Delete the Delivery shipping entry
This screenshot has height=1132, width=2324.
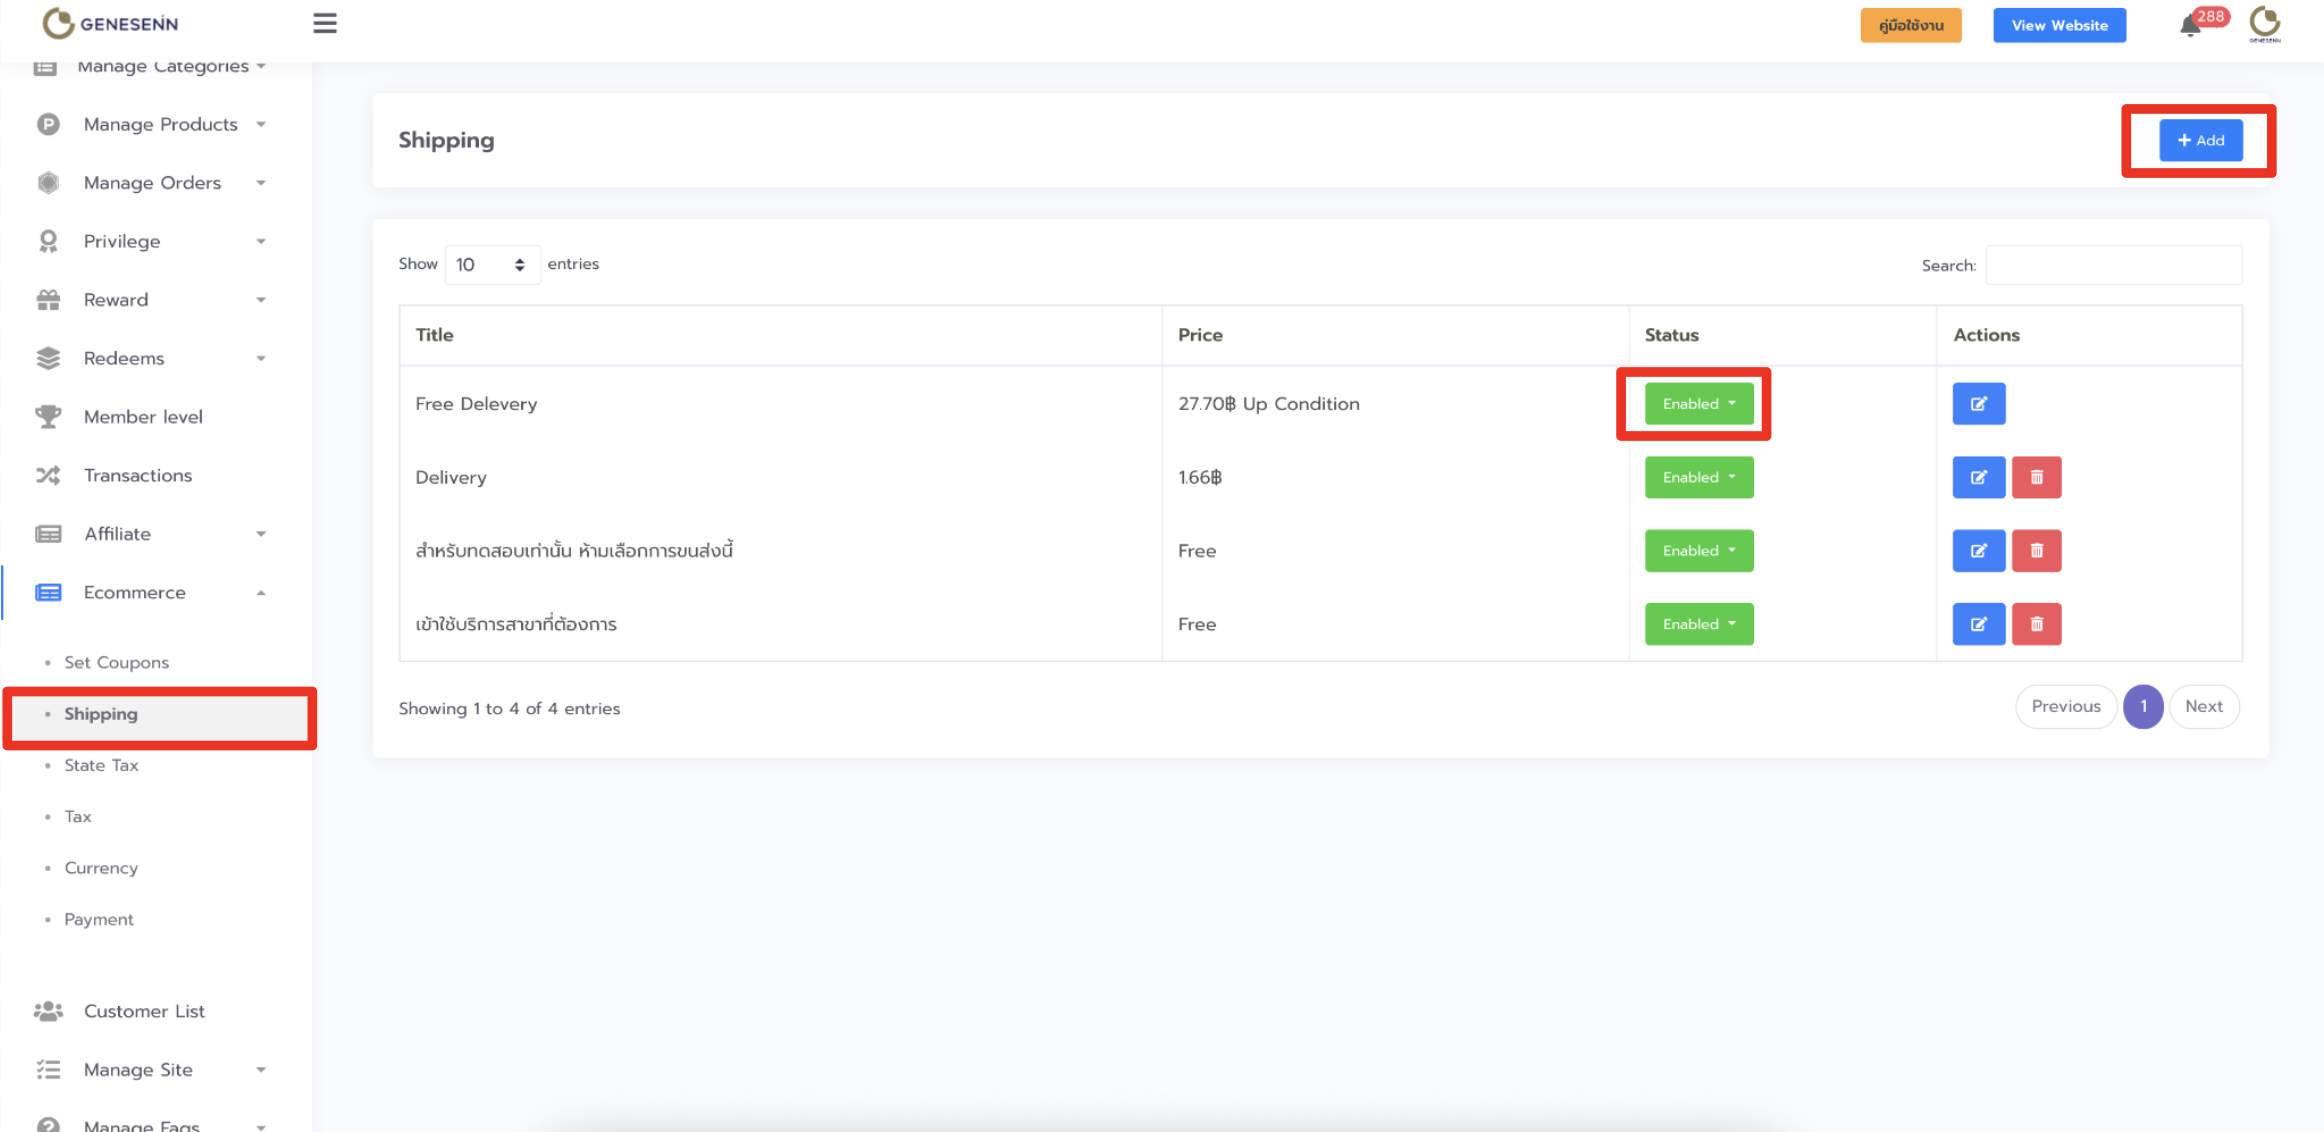point(2036,478)
